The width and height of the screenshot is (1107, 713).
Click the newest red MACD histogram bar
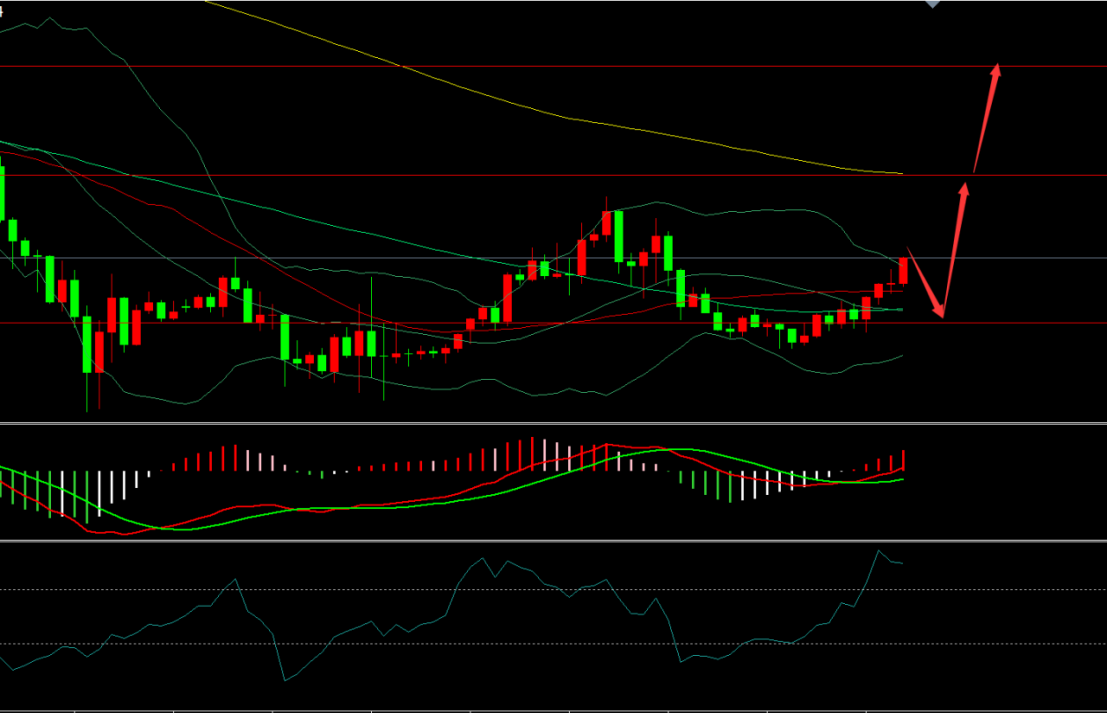(x=903, y=460)
